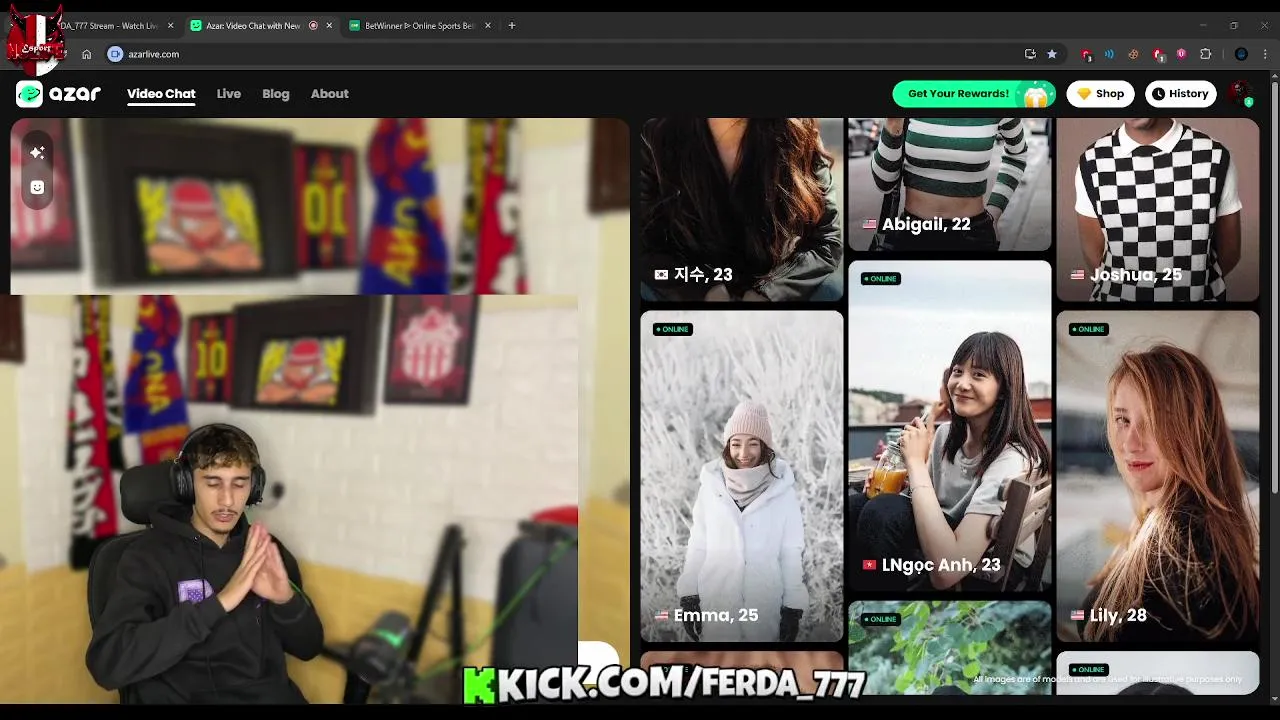Open the Video Chat tab

click(161, 94)
